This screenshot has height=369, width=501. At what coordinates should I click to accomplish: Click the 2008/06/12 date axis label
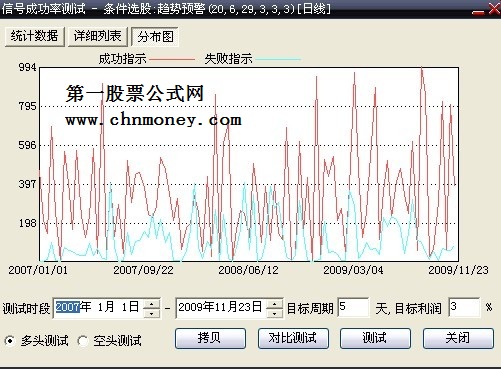point(248,270)
